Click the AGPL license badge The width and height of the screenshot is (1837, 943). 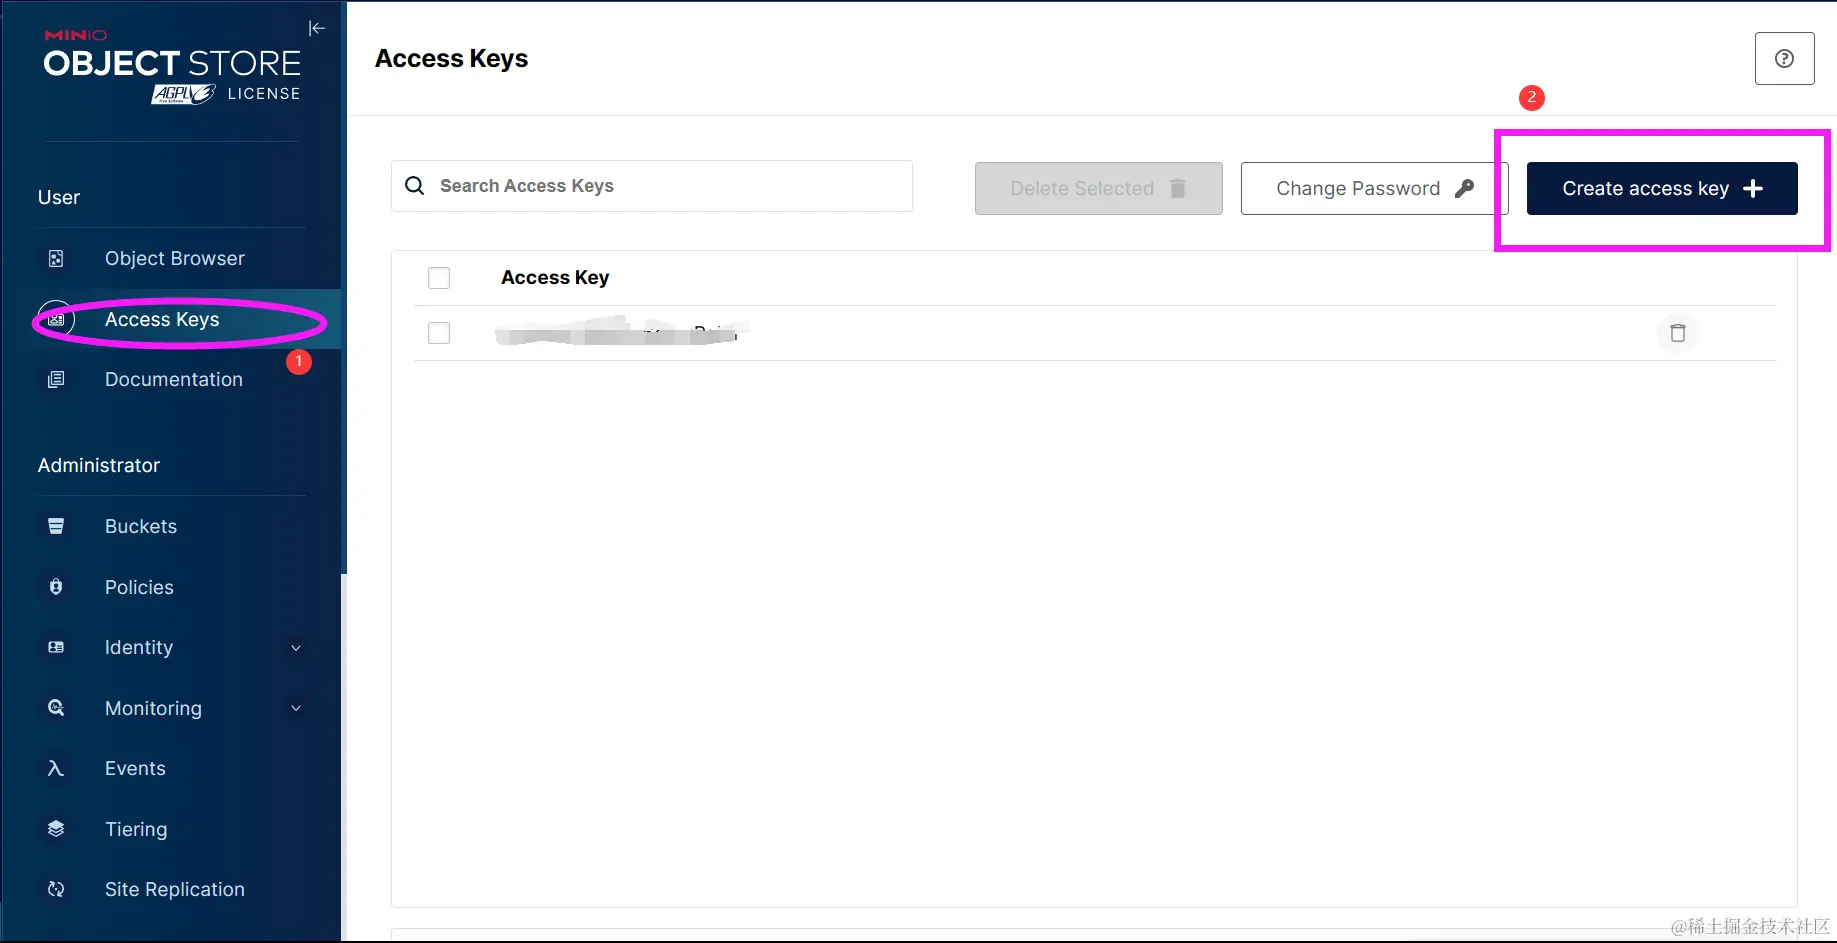pyautogui.click(x=184, y=94)
